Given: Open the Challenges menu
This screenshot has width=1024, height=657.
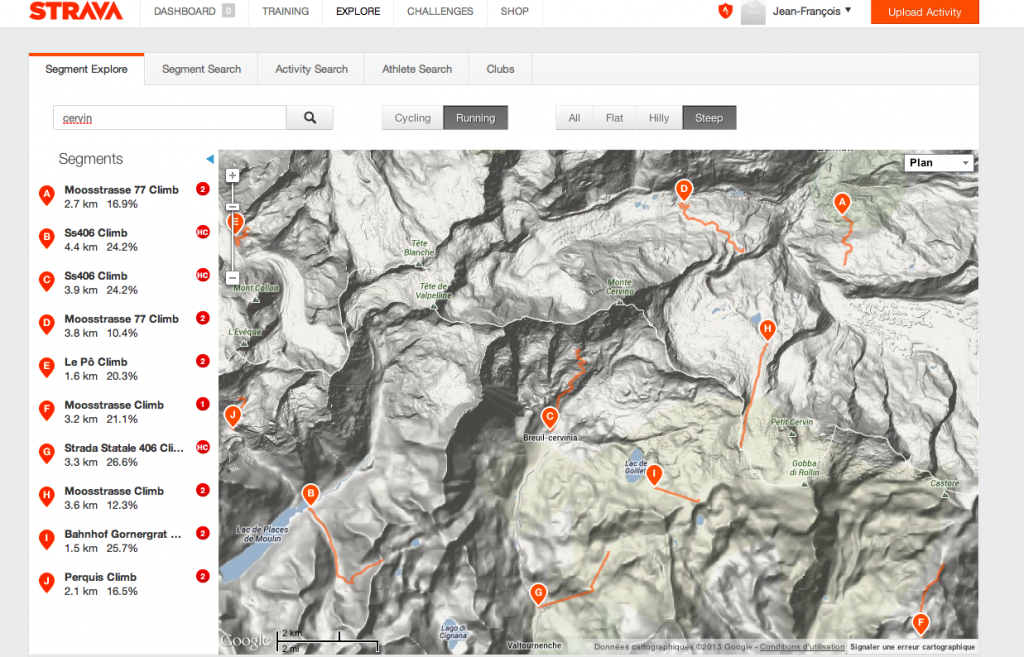Looking at the screenshot, I should coord(440,11).
